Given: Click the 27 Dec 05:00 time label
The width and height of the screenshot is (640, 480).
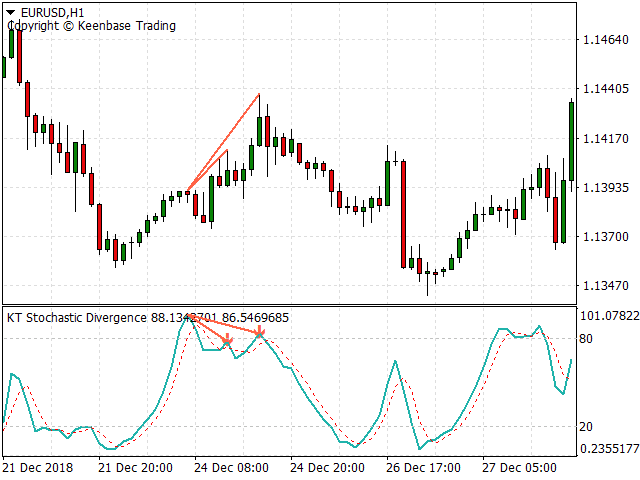Looking at the screenshot, I should [x=519, y=468].
